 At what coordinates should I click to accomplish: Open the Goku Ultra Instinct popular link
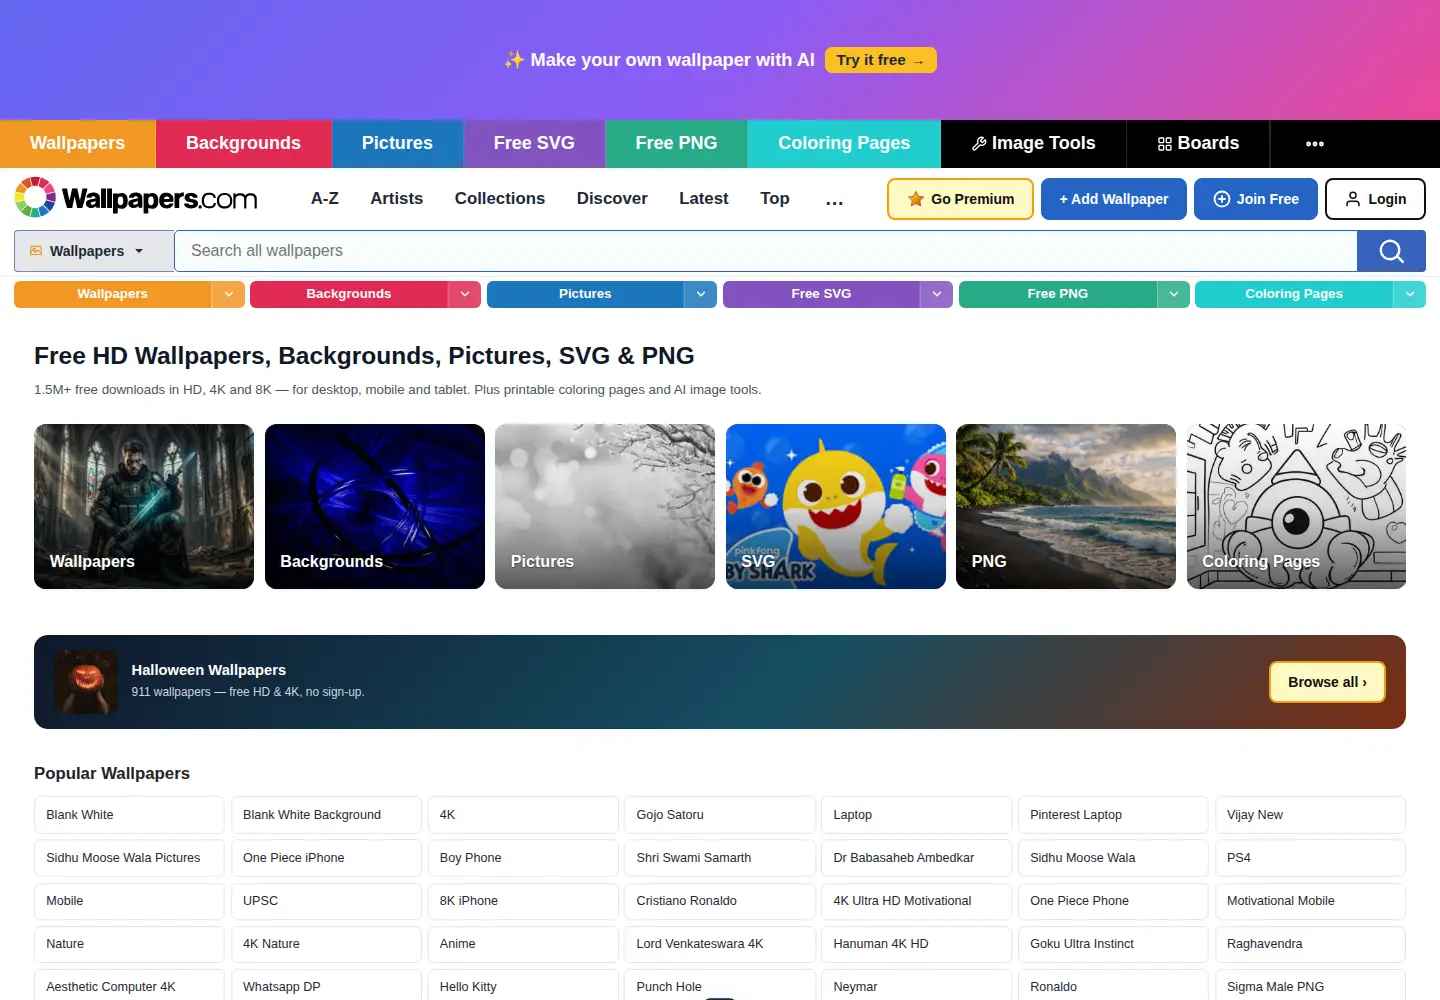click(x=1113, y=944)
